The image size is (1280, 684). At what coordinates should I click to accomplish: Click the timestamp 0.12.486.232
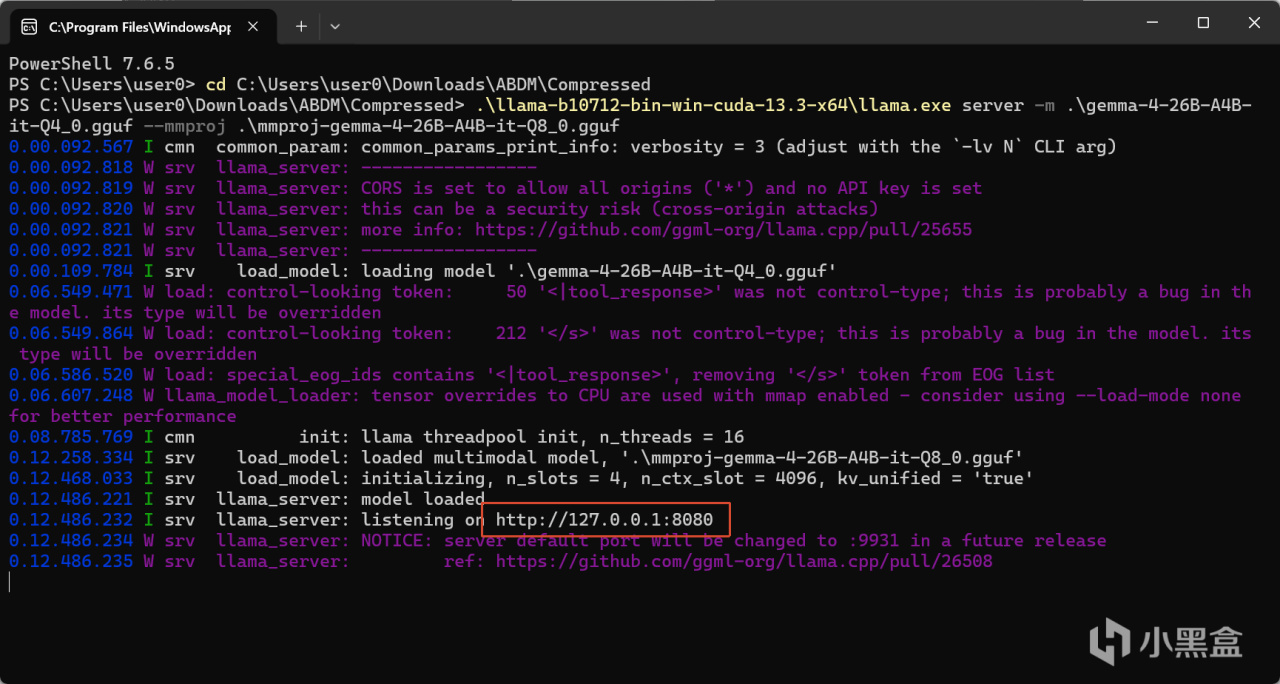[x=71, y=520]
